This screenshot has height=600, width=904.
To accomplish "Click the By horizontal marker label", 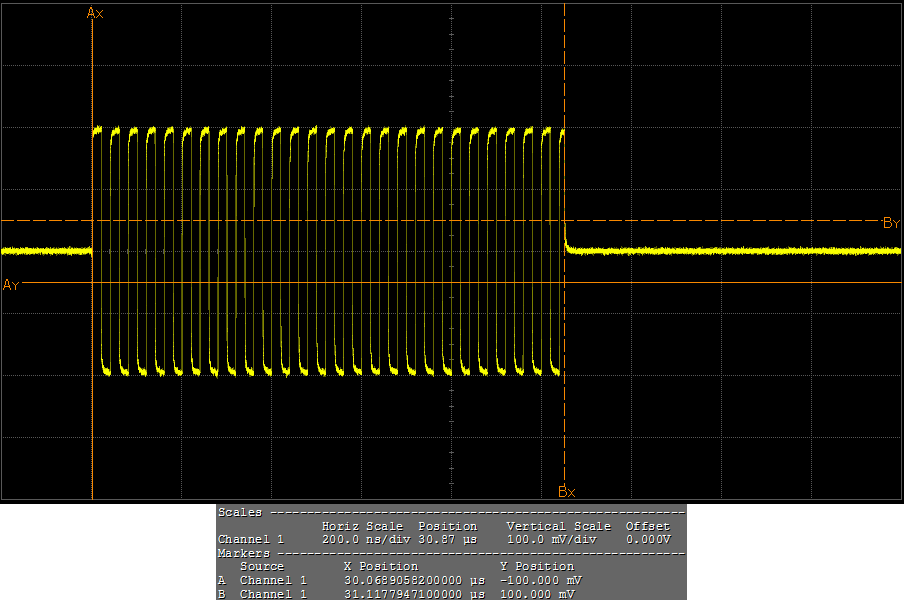I will [x=893, y=222].
